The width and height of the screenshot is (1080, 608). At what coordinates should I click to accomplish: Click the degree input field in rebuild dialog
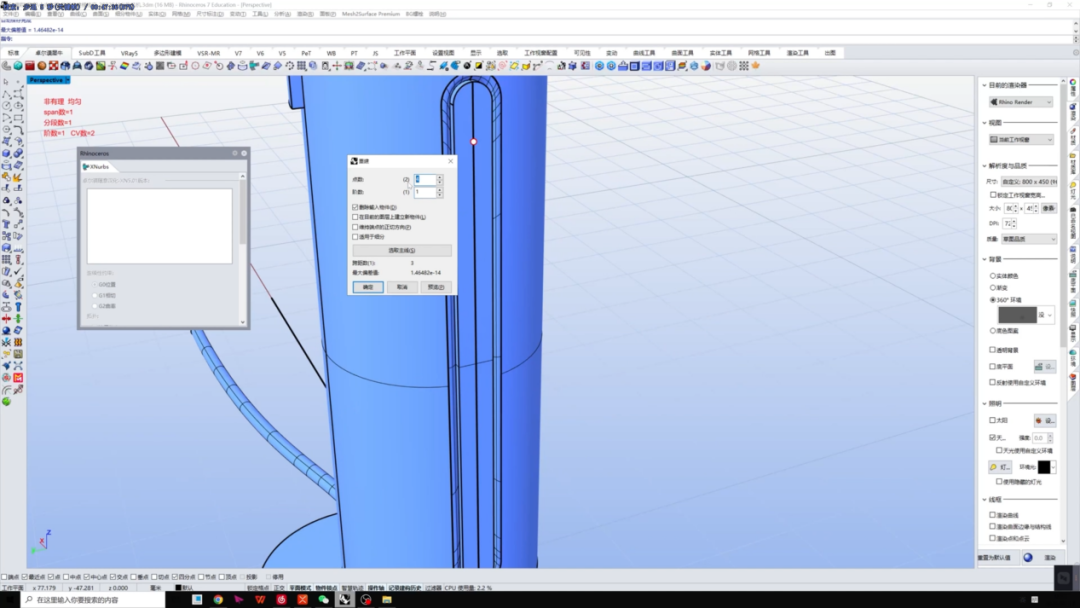425,192
